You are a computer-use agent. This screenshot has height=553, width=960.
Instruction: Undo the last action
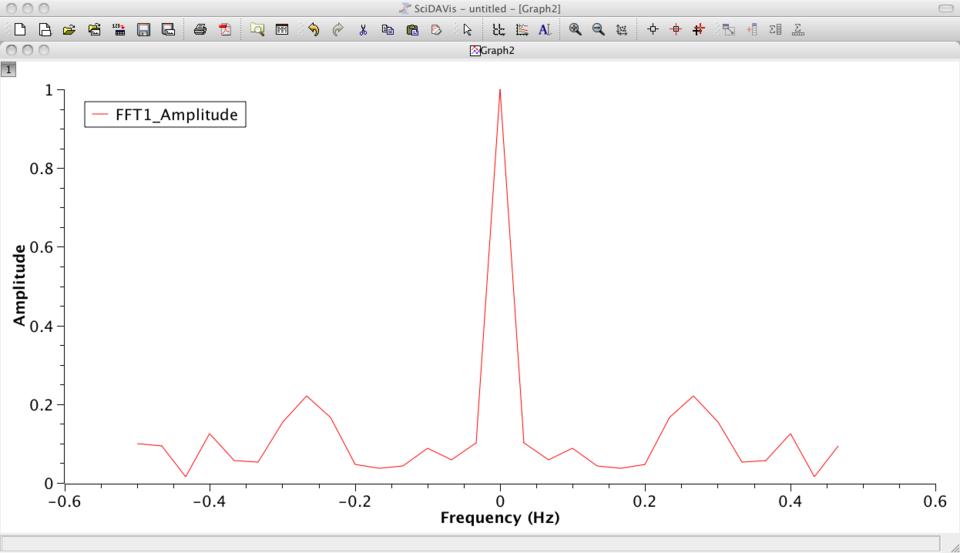[313, 30]
